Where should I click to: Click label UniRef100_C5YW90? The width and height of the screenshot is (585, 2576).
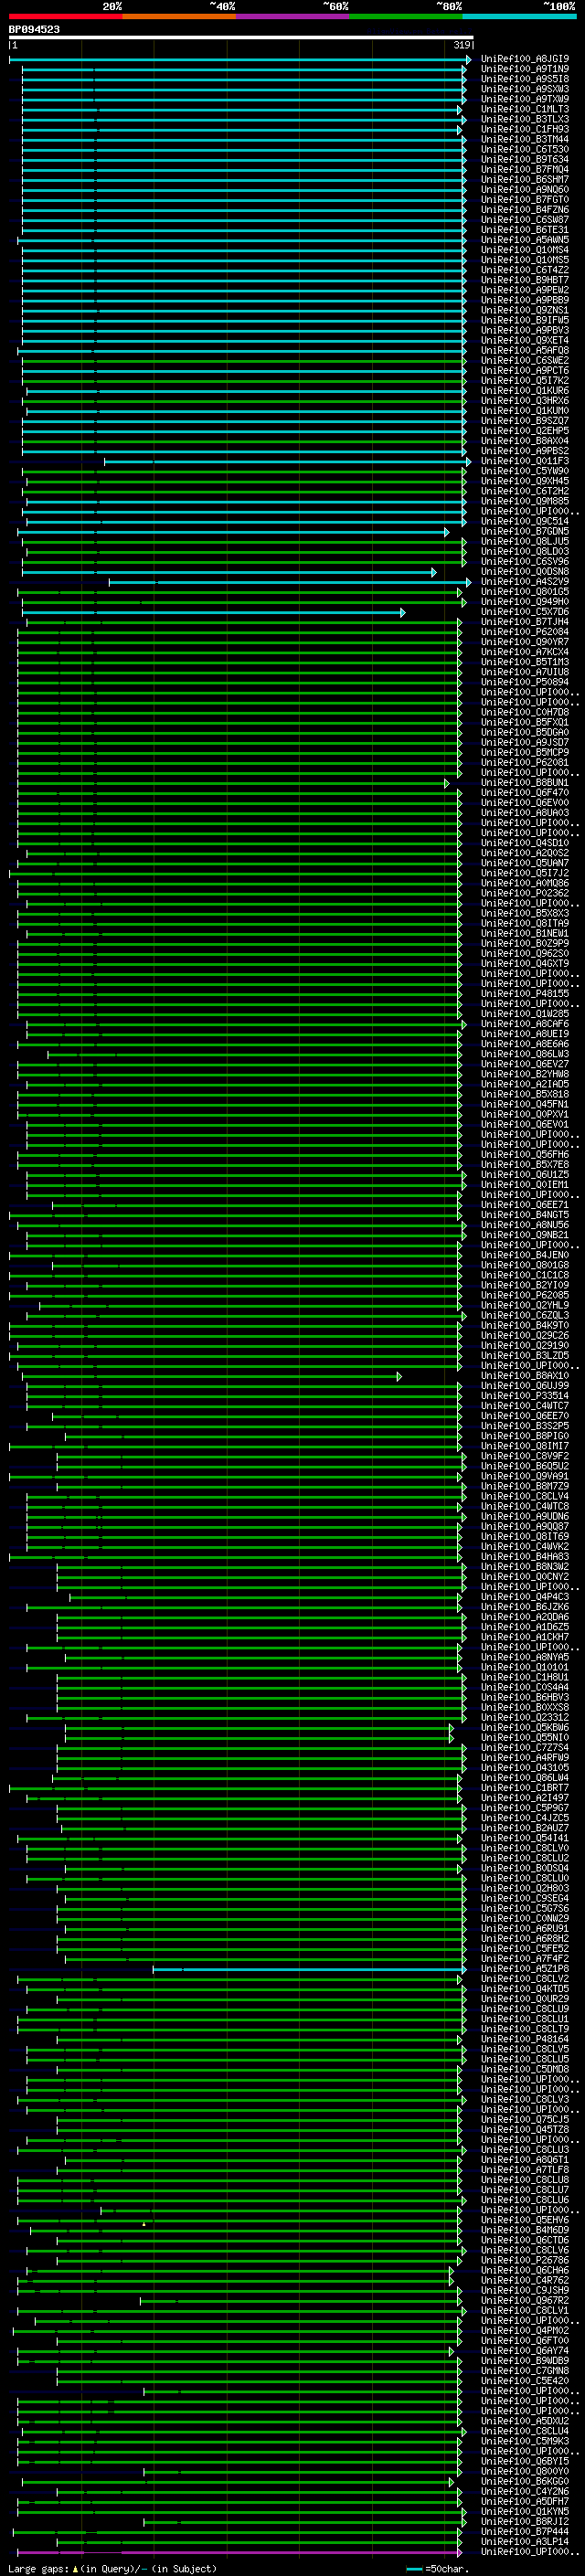point(525,471)
